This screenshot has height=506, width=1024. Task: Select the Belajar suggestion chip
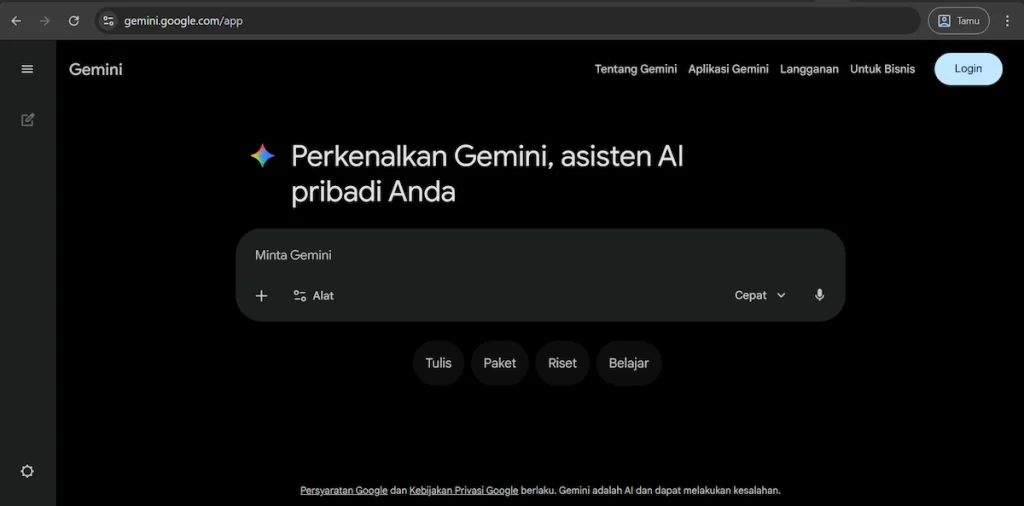tap(628, 363)
